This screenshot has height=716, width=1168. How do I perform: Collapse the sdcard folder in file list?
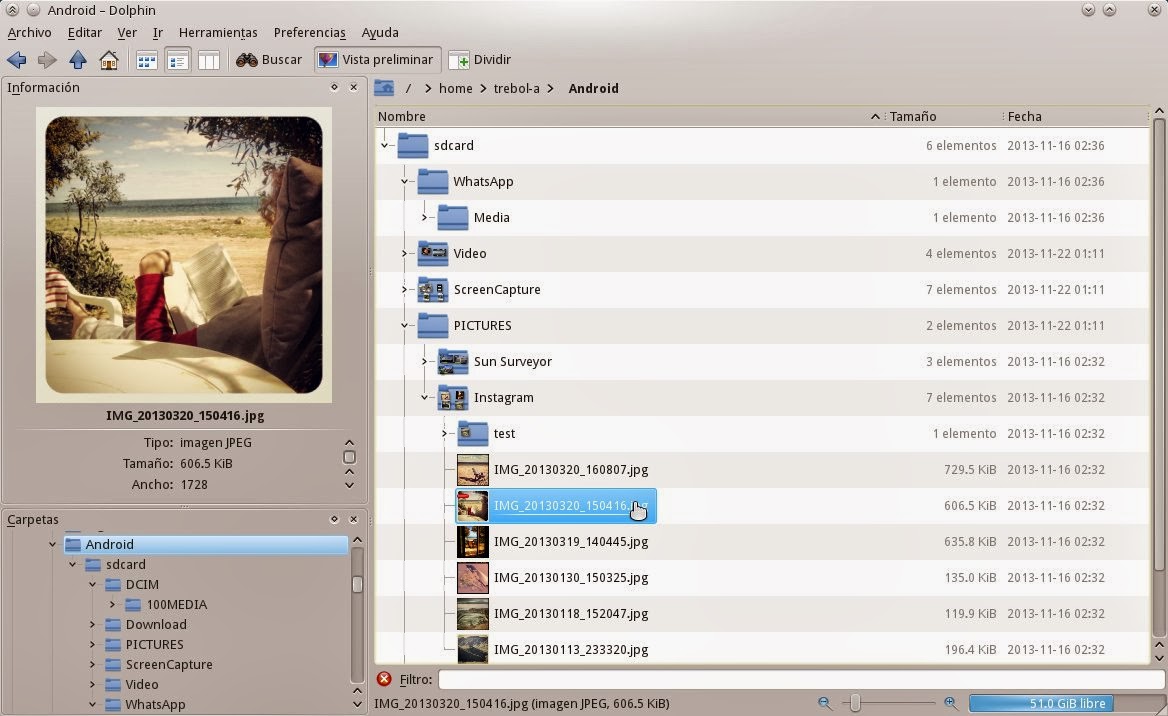tap(385, 146)
